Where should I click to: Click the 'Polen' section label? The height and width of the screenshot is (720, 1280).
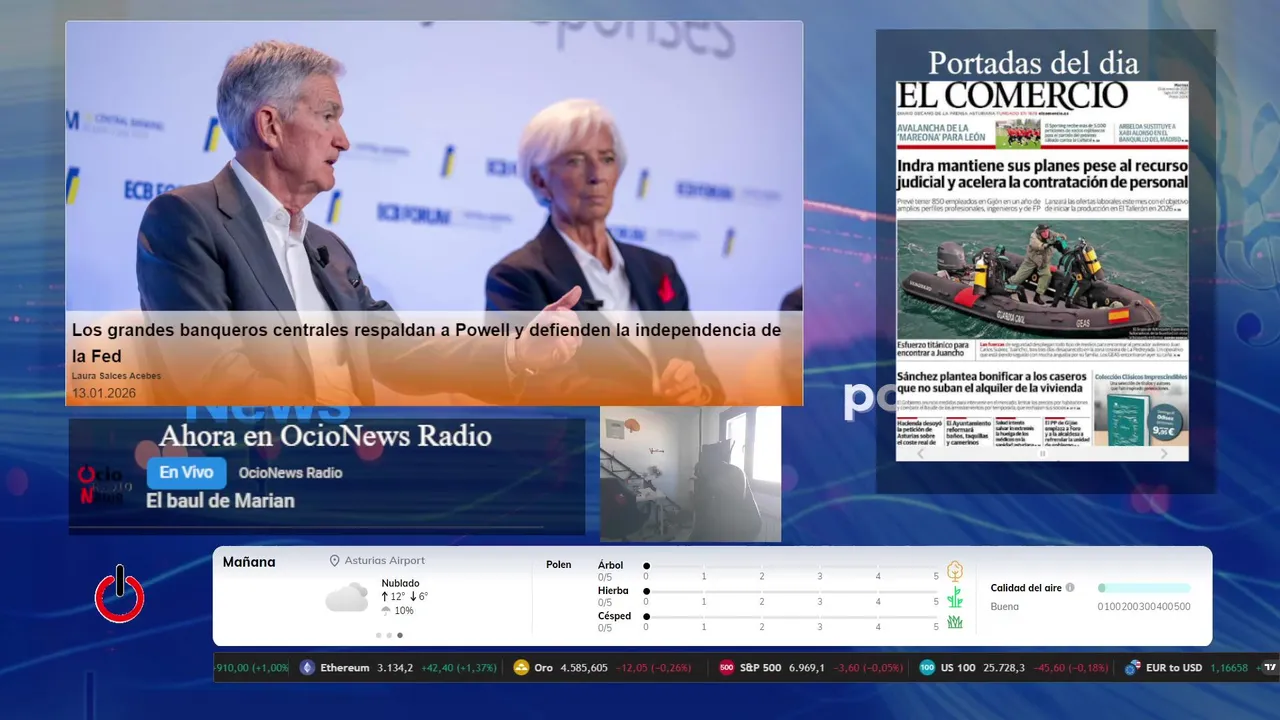pos(559,565)
